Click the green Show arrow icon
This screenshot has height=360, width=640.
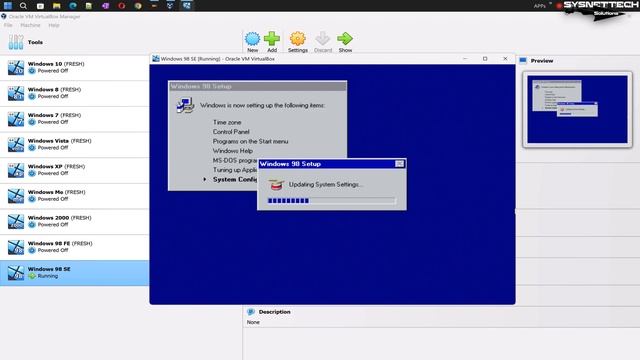345,39
